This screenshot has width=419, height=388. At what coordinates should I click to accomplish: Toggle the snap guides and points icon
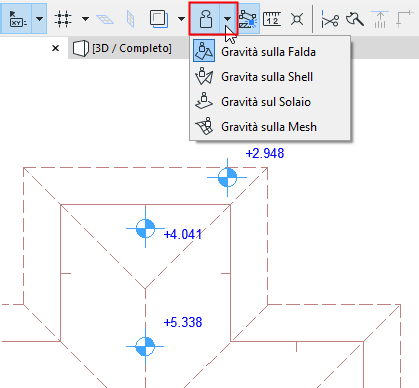[249, 19]
